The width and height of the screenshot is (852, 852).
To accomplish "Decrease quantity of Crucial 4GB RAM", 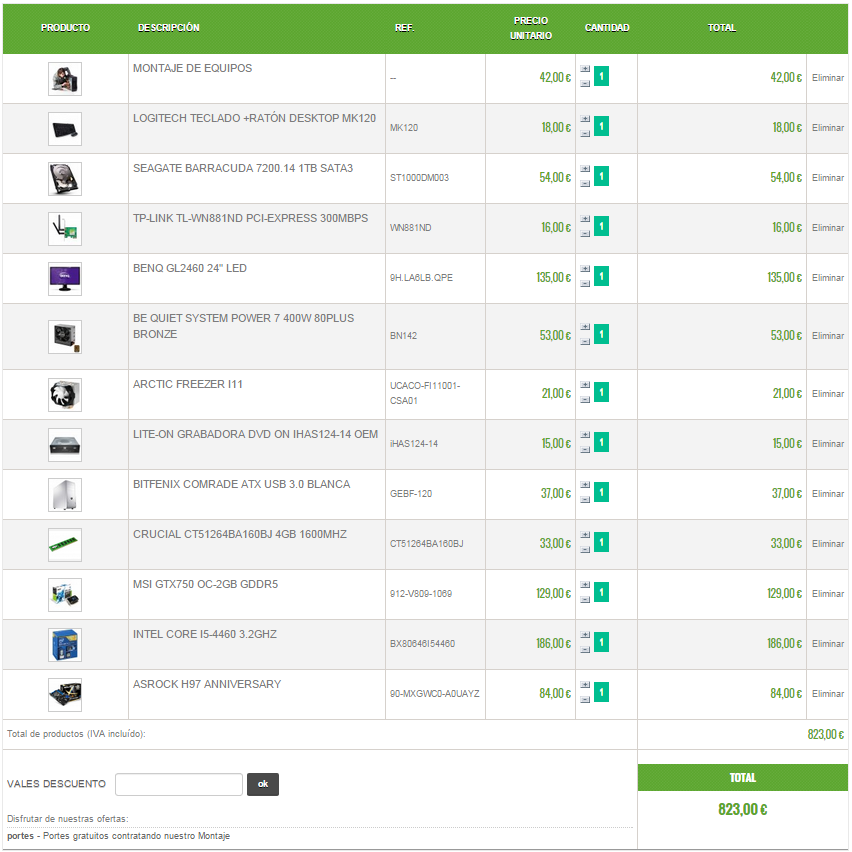I will [585, 550].
